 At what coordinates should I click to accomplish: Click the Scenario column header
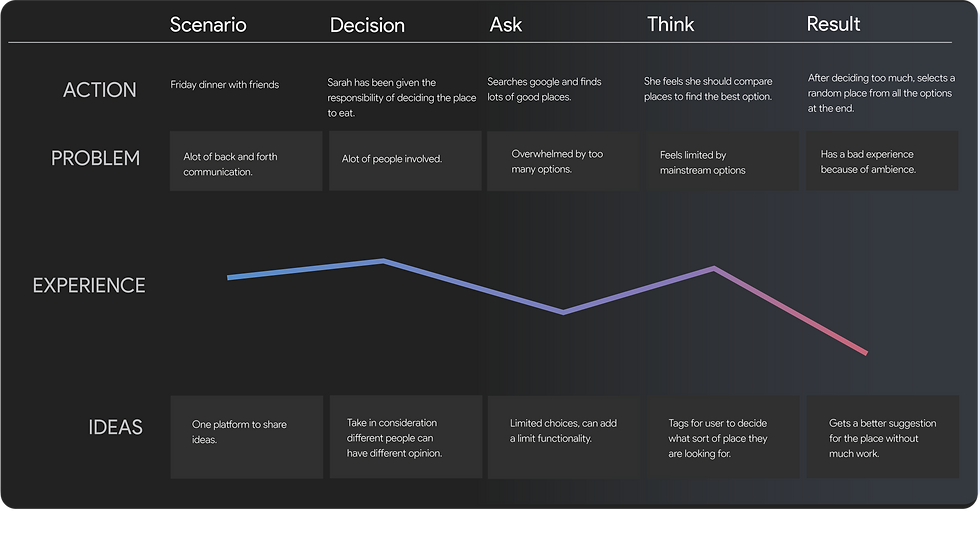pos(208,24)
